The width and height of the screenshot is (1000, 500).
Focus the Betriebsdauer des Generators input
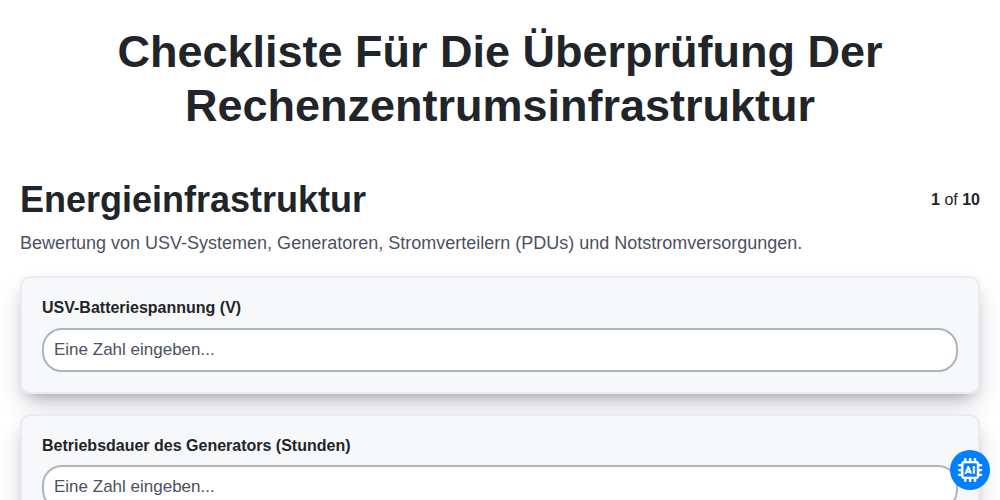[500, 483]
